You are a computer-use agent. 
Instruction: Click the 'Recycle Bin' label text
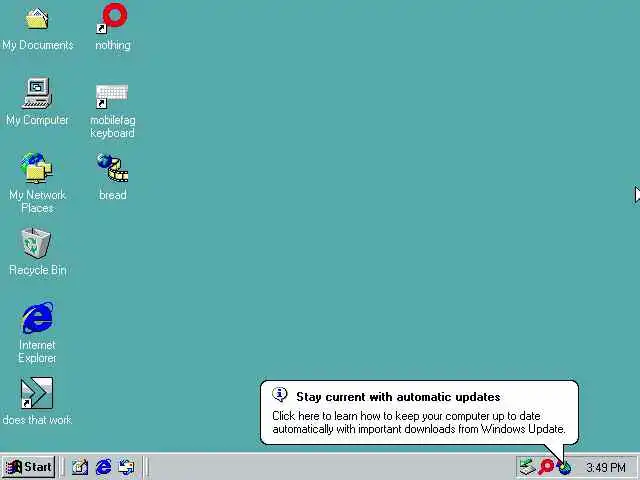[38, 270]
